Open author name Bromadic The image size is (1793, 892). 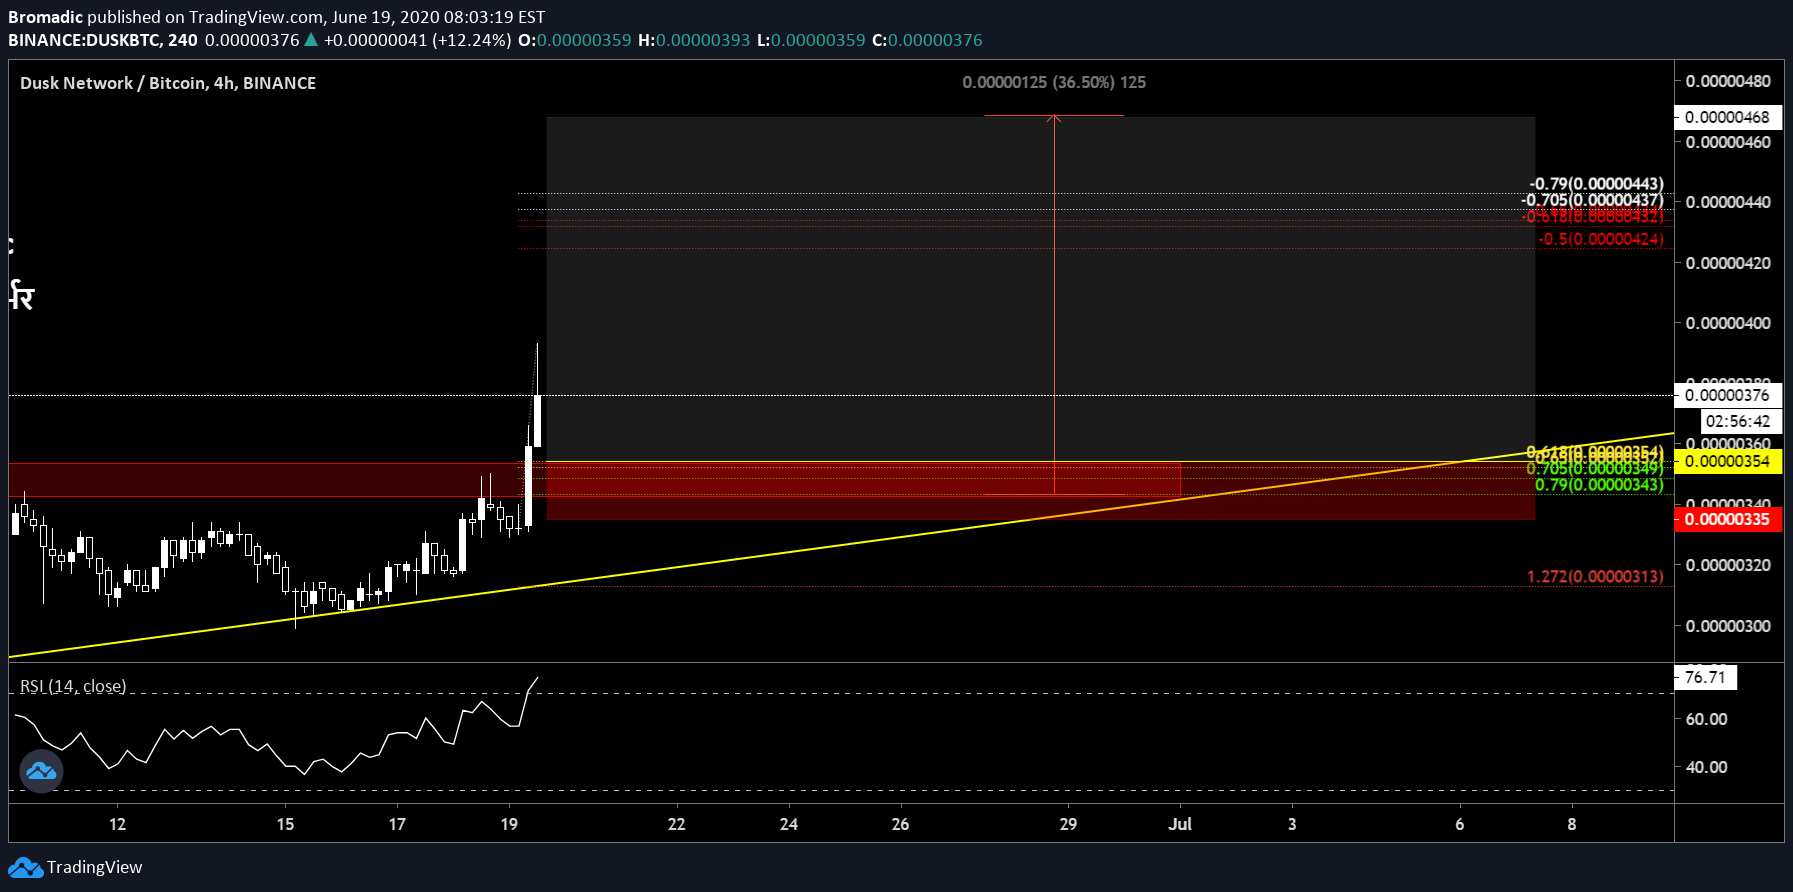point(45,17)
